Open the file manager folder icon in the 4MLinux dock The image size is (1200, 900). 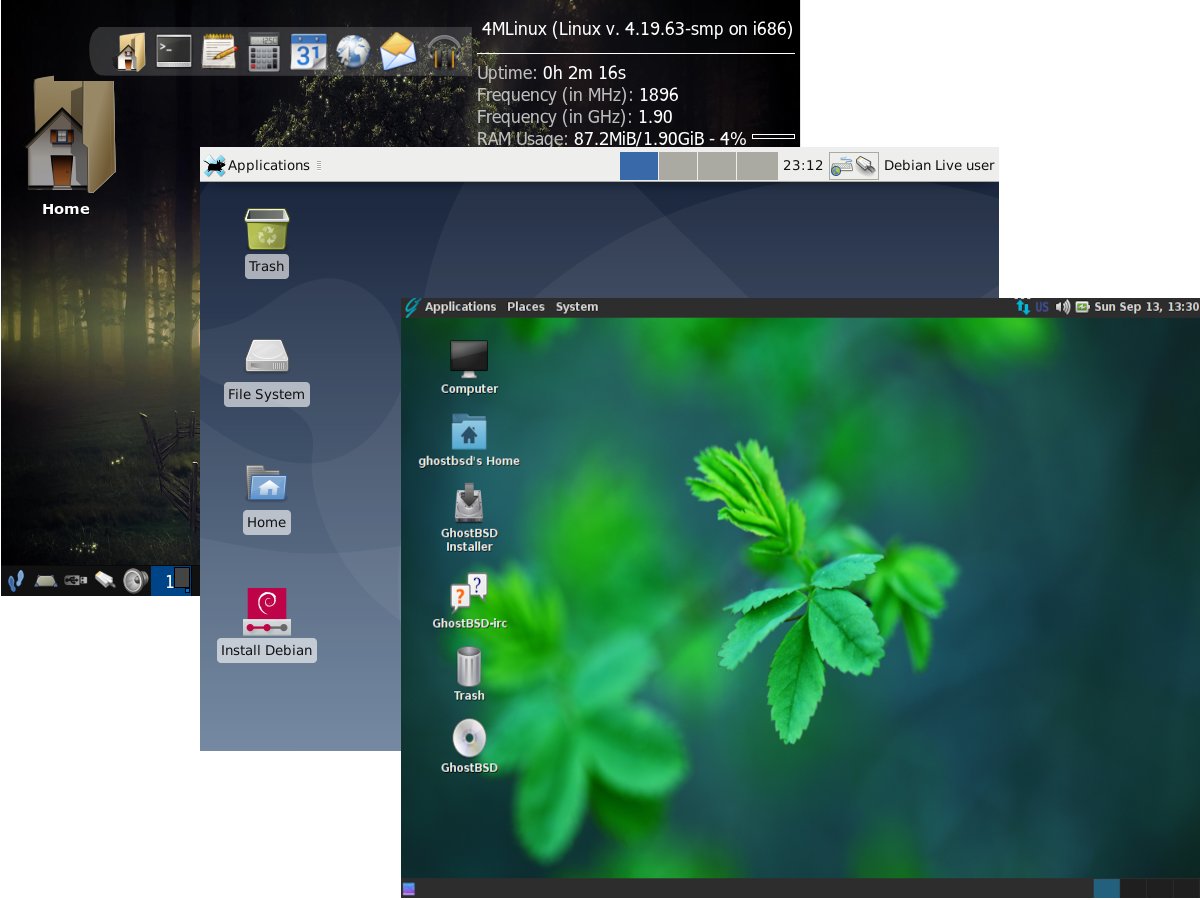(131, 51)
